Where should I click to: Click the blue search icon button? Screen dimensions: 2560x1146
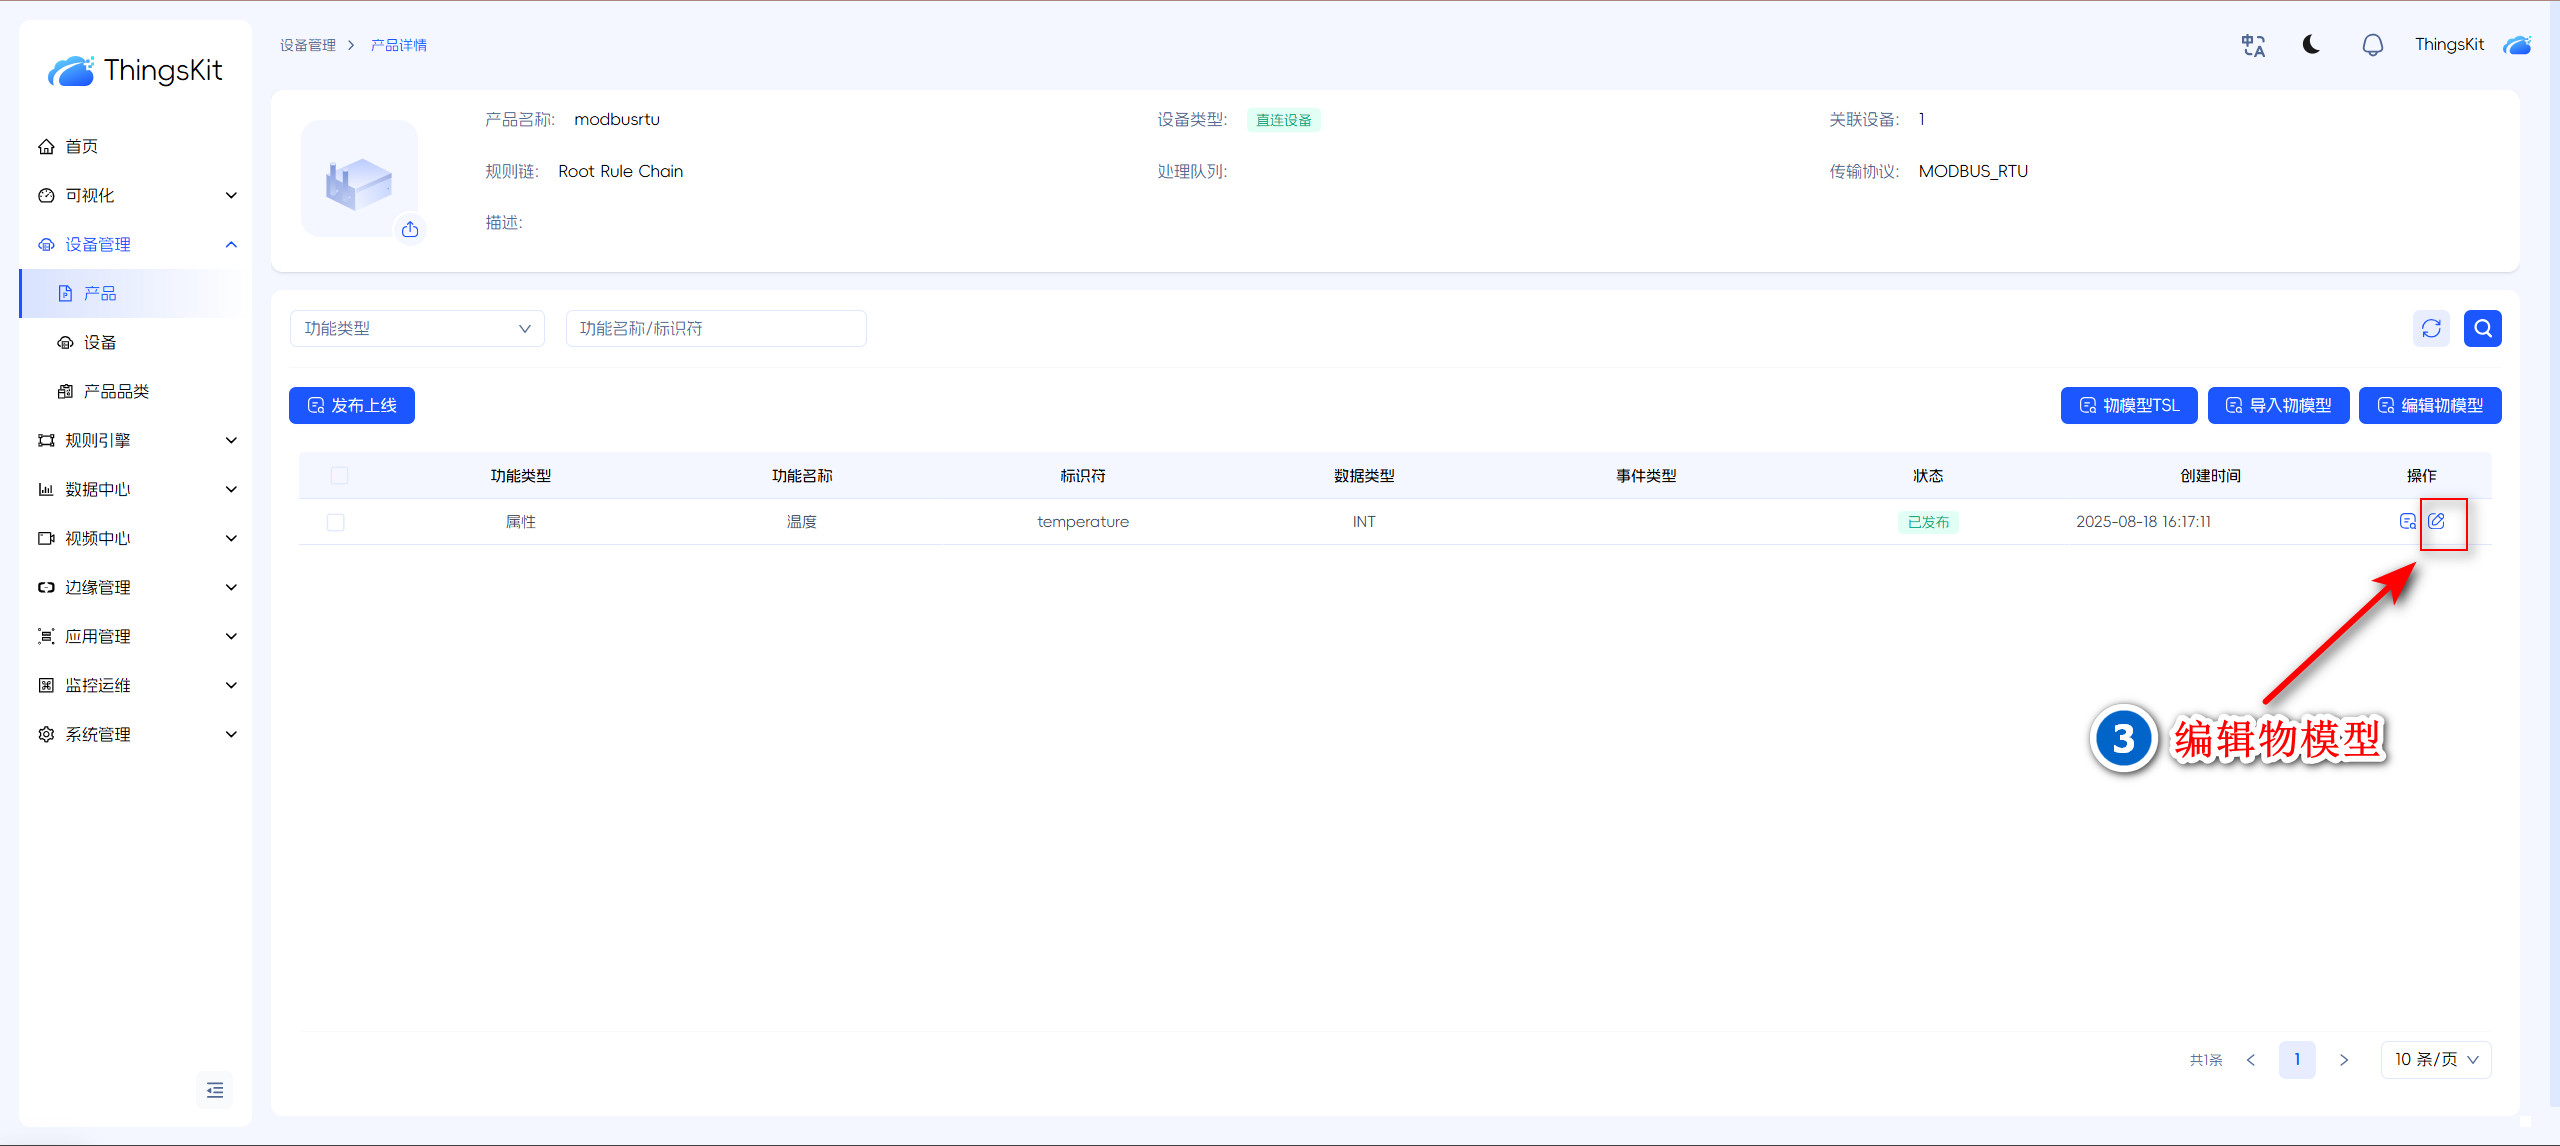(x=2482, y=328)
